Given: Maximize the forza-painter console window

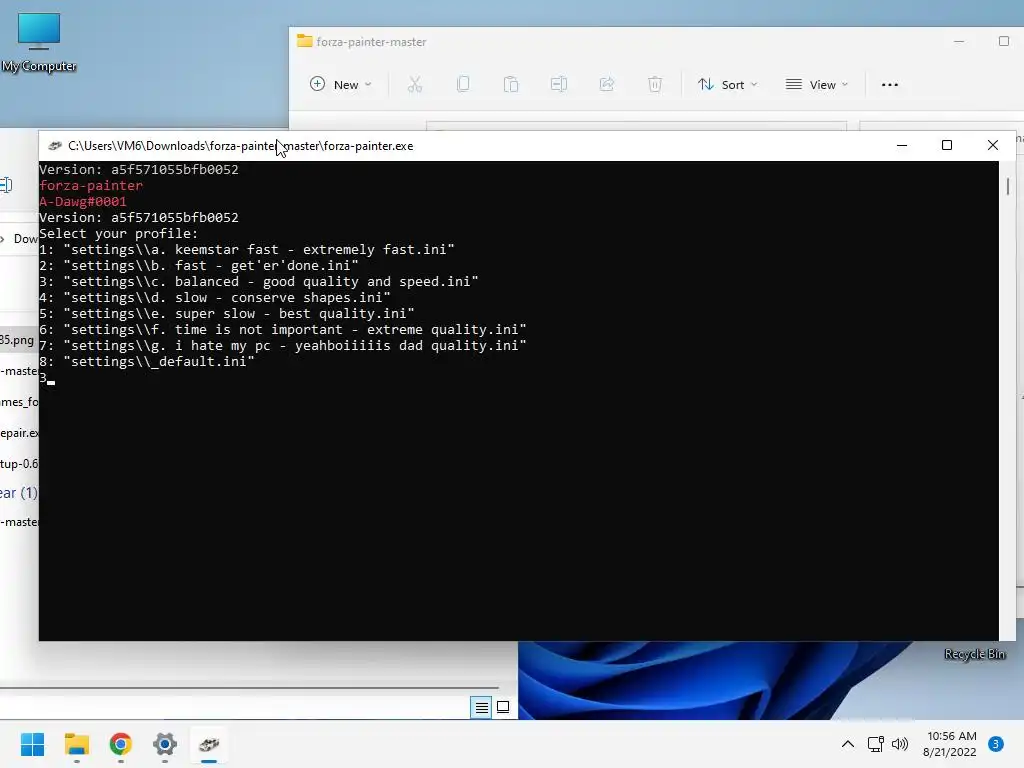Looking at the screenshot, I should pyautogui.click(x=947, y=145).
